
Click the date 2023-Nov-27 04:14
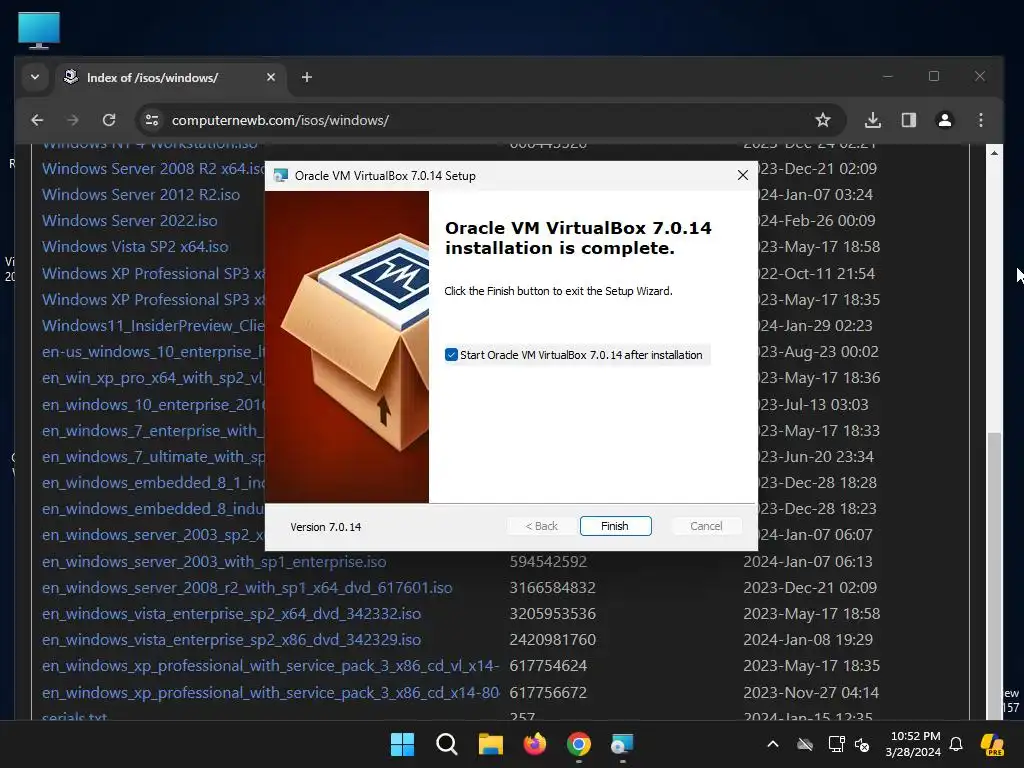(x=811, y=692)
